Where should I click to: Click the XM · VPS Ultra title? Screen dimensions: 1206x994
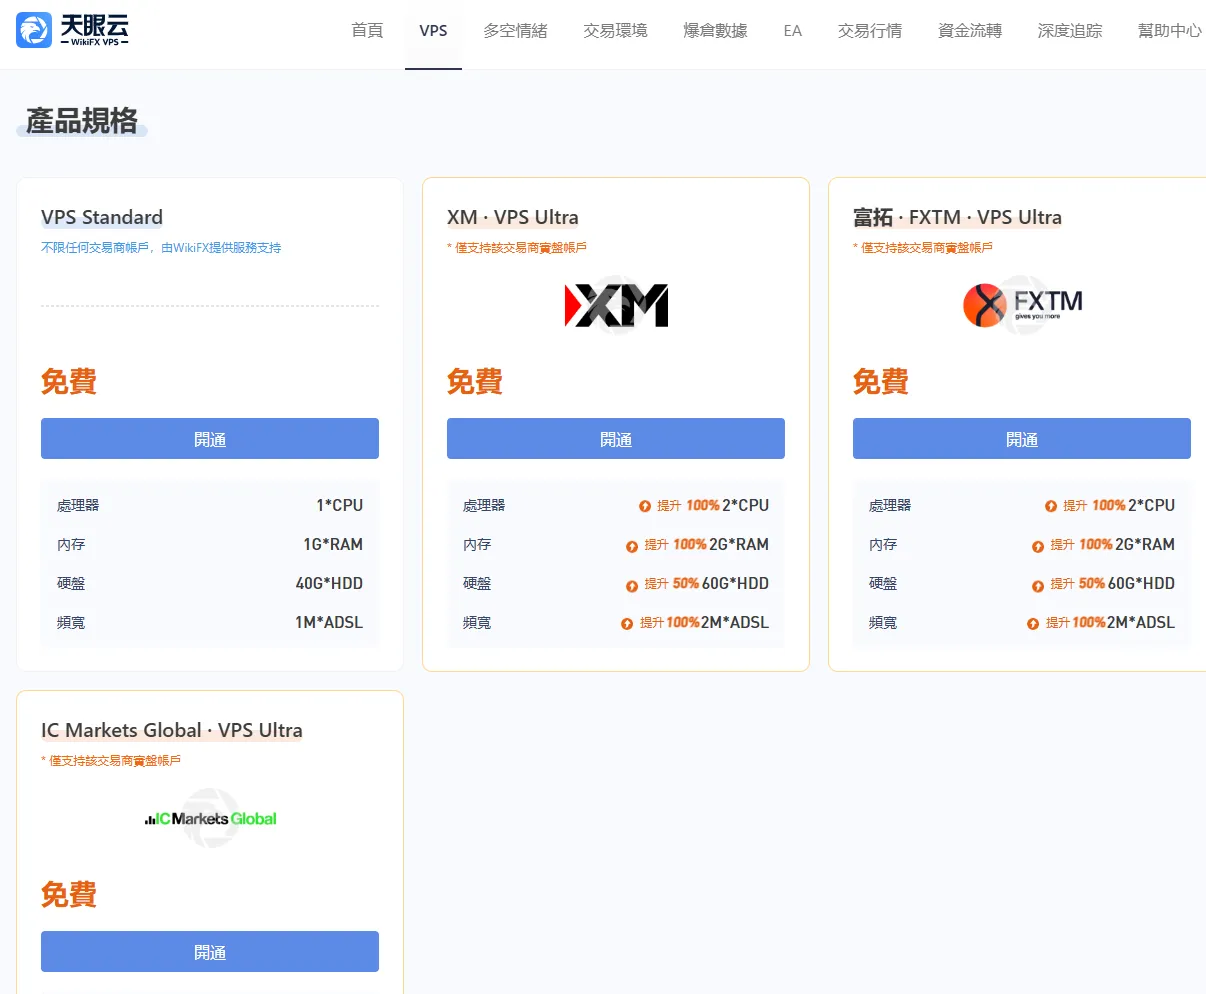click(513, 217)
